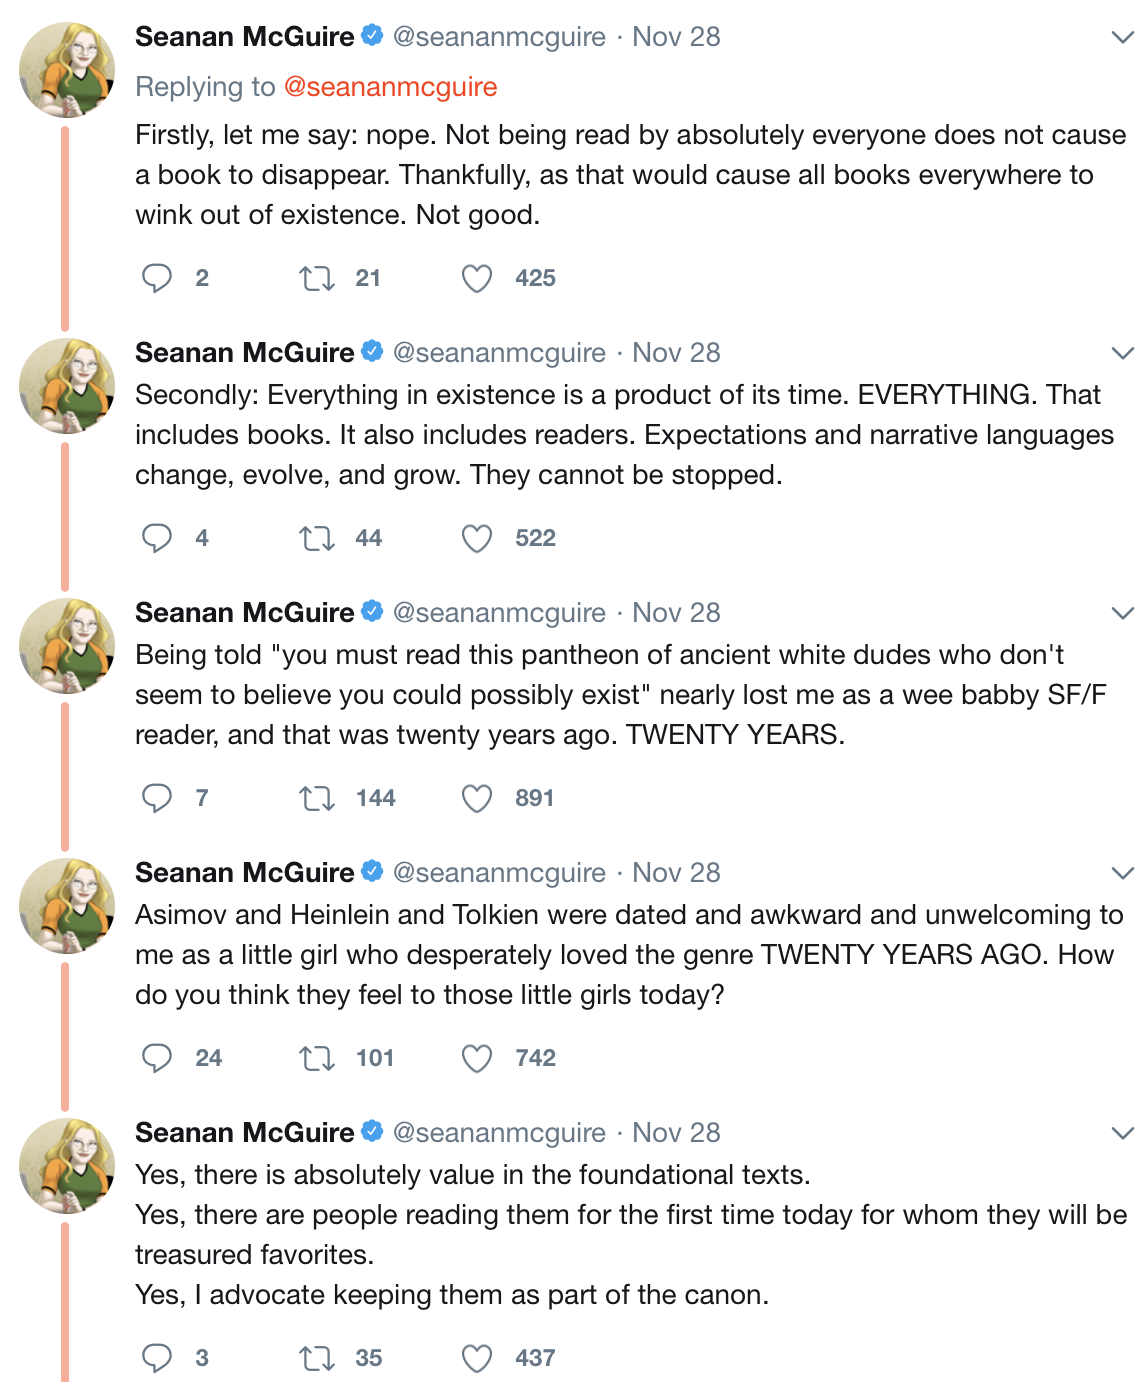
Task: Like the 'Secondly: Everything in existence' tweet
Action: point(477,538)
